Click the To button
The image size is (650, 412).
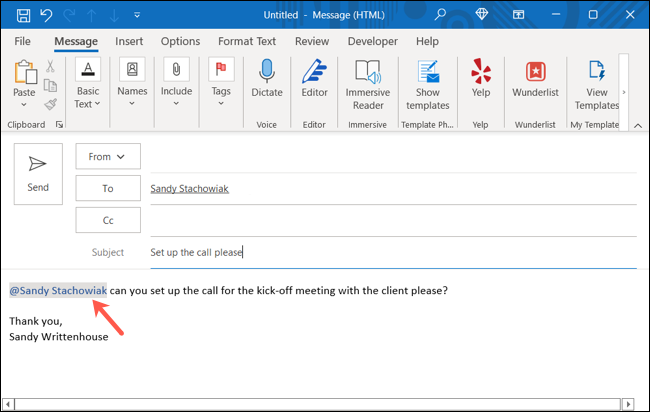click(x=108, y=188)
